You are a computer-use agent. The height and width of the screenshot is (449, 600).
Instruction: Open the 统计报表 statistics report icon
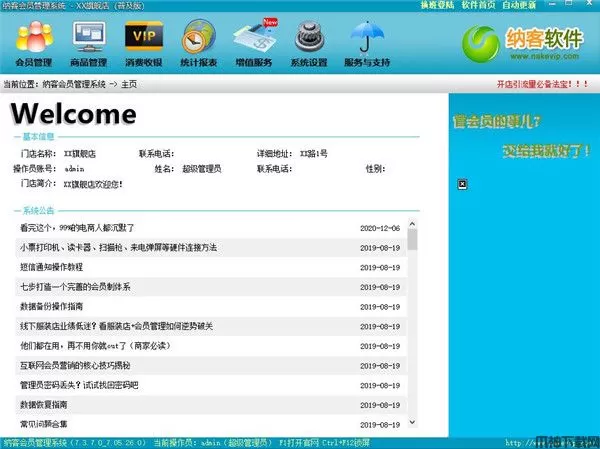[x=199, y=43]
